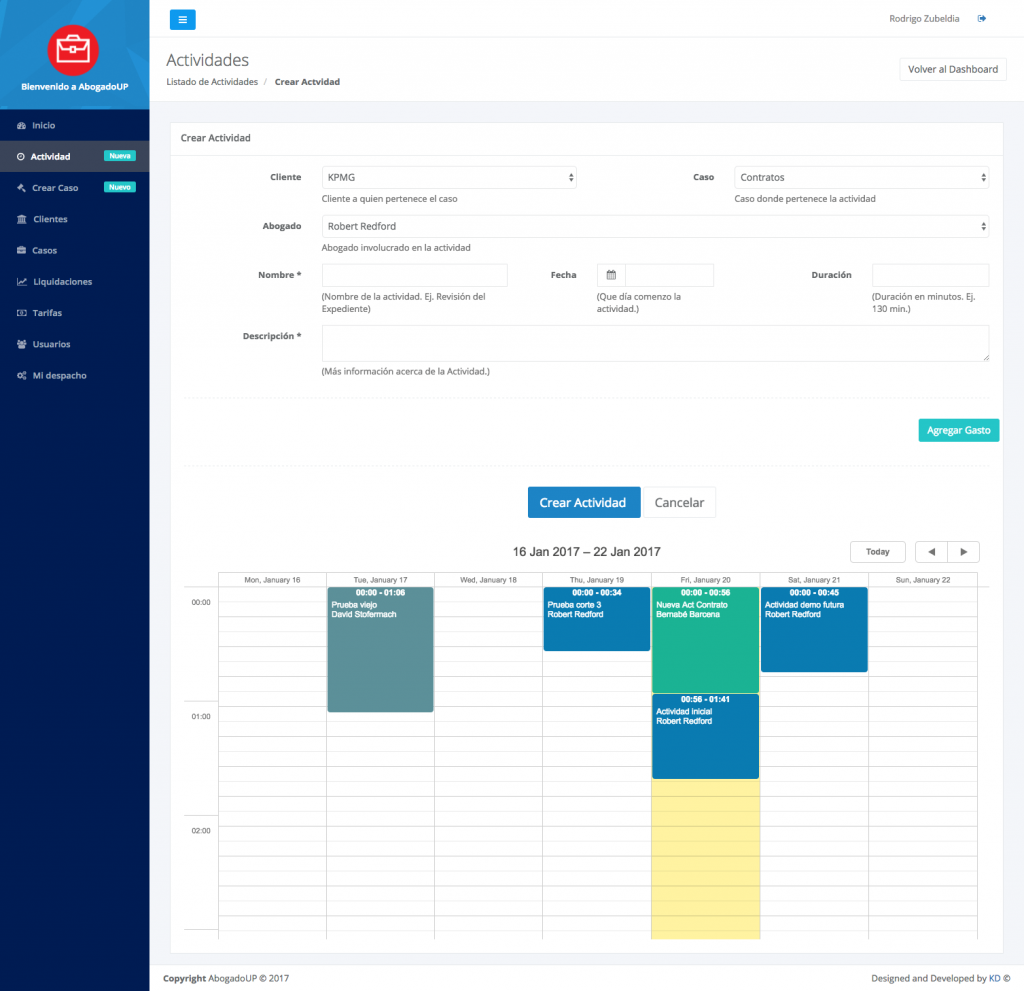Click the 16 Jan 2017 – 22 Jan 2017 title

click(586, 552)
